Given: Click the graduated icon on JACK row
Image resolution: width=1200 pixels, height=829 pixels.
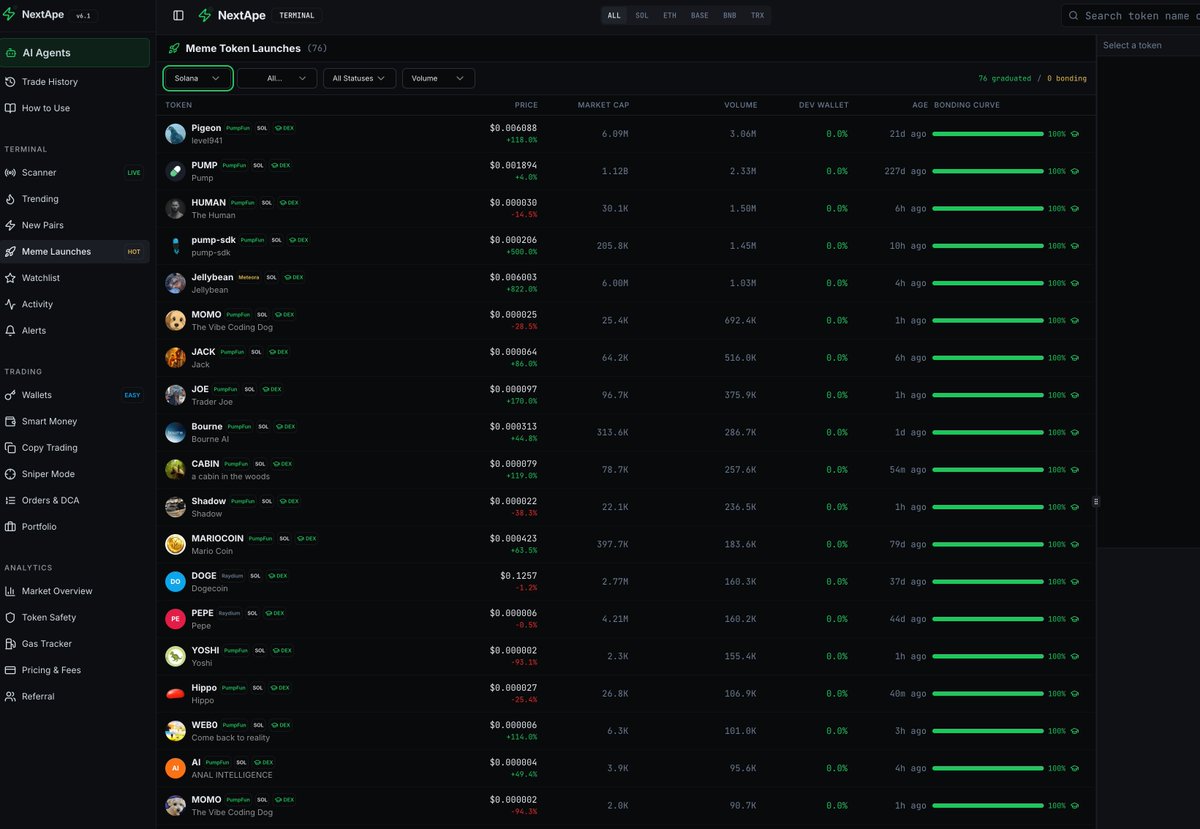Looking at the screenshot, I should [1075, 358].
